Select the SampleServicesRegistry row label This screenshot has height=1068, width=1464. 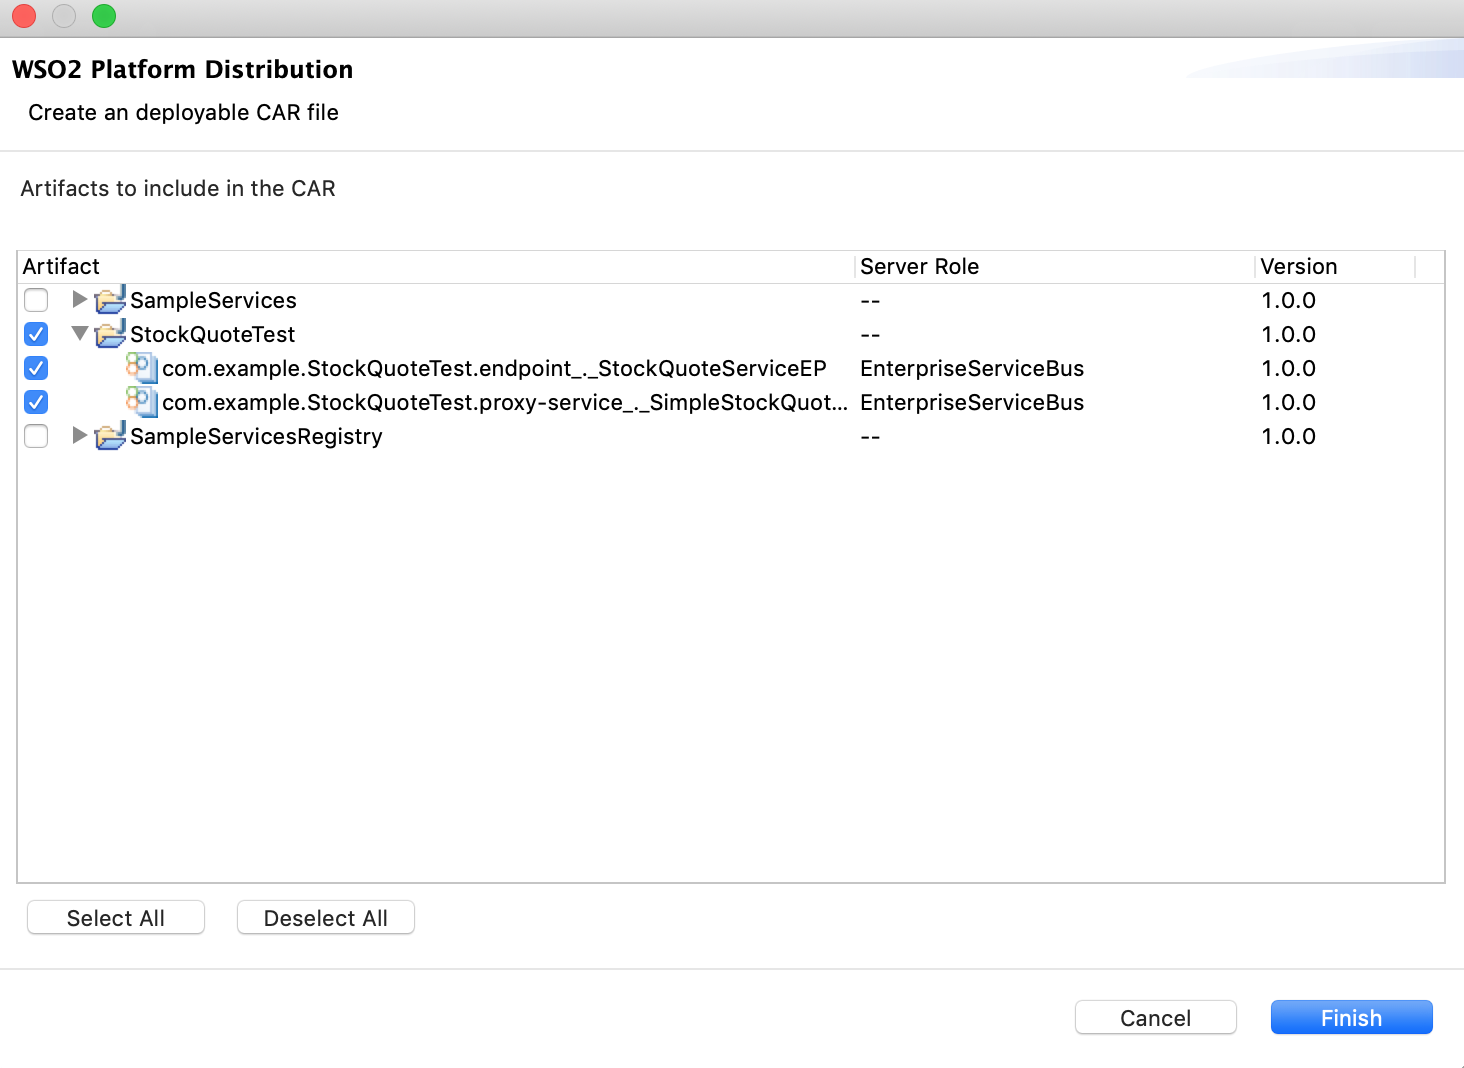pos(256,436)
